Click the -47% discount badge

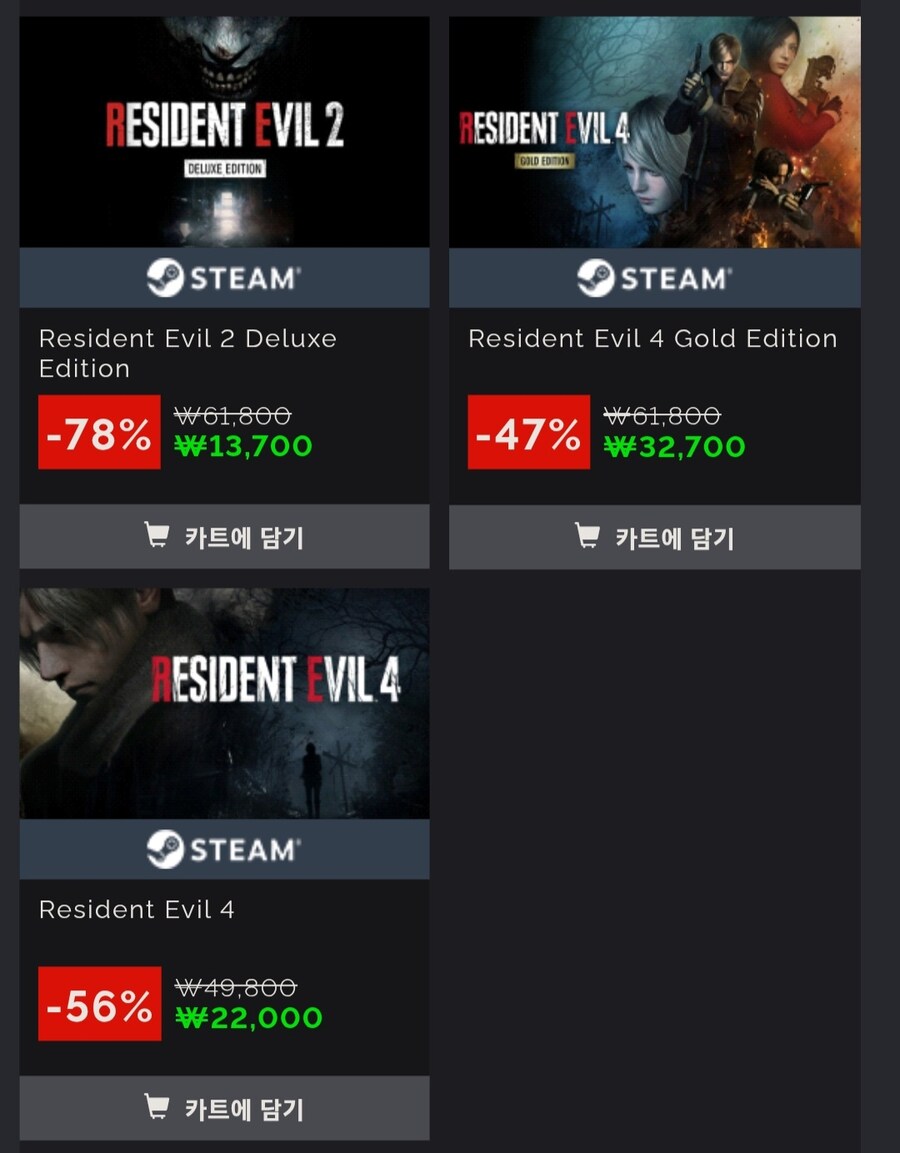coord(529,432)
